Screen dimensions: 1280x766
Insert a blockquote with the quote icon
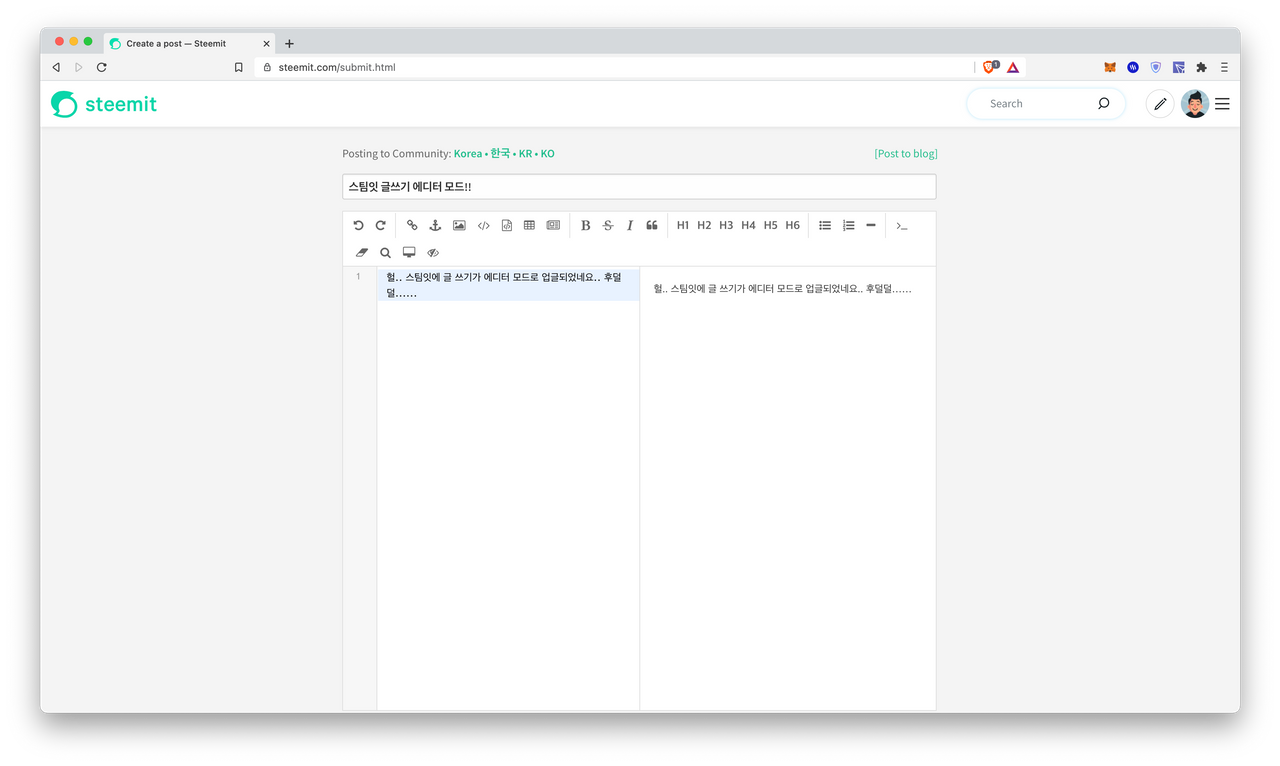click(x=652, y=226)
